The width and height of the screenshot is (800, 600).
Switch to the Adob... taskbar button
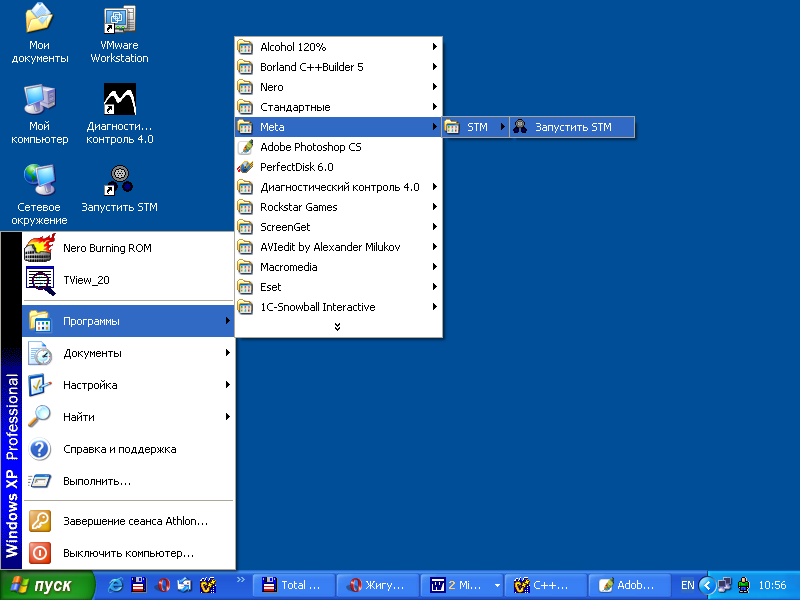[629, 585]
